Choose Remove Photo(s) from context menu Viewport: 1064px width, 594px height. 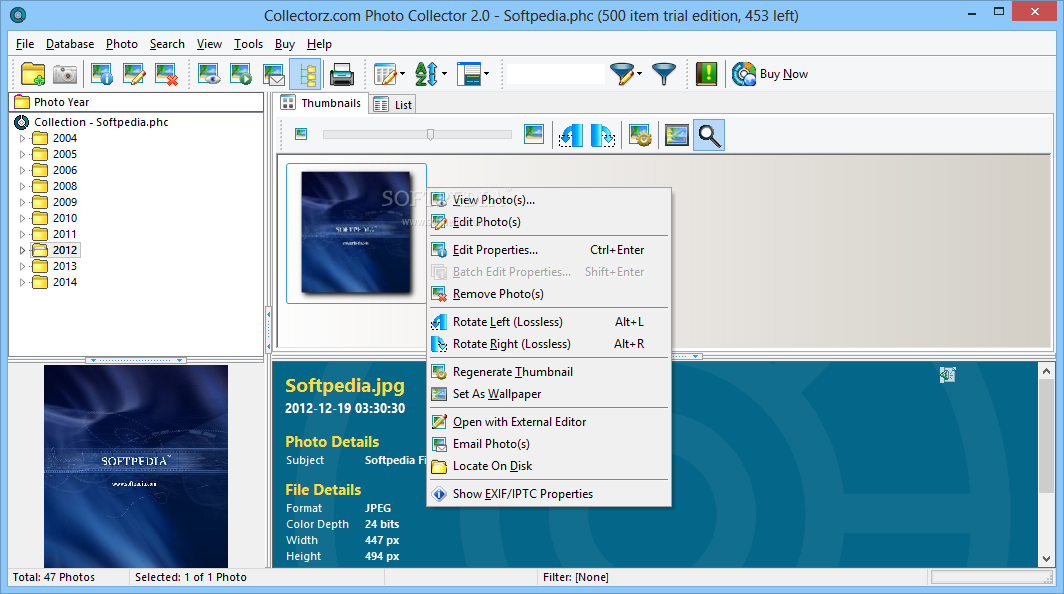click(548, 294)
